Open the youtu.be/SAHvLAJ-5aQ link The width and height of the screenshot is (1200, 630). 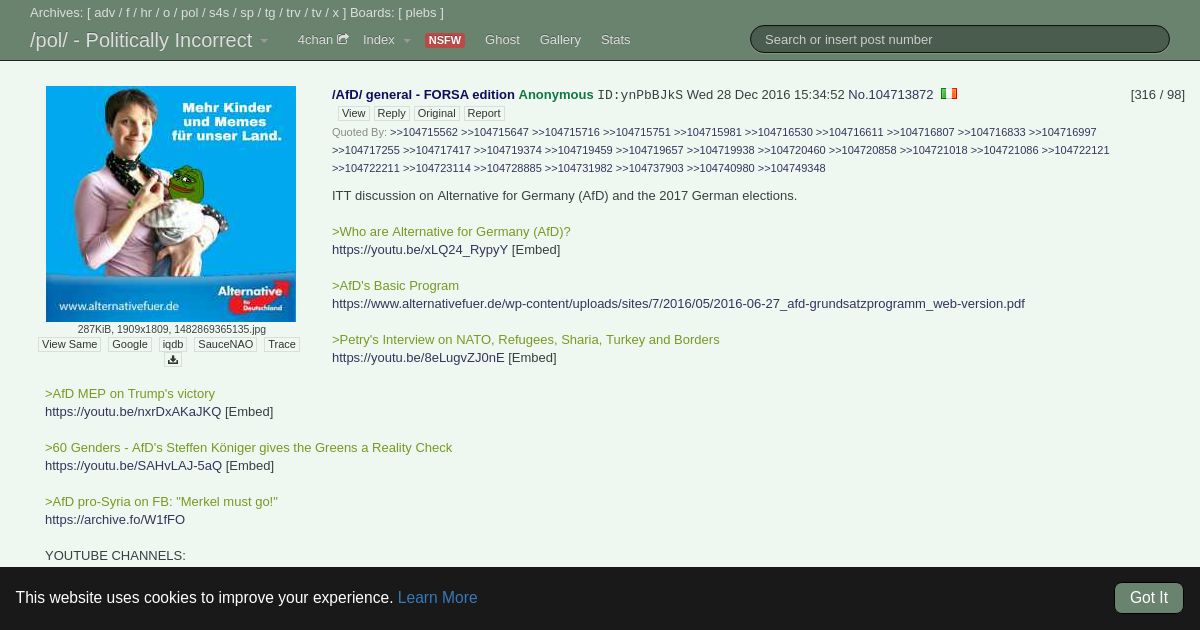pyautogui.click(x=133, y=466)
